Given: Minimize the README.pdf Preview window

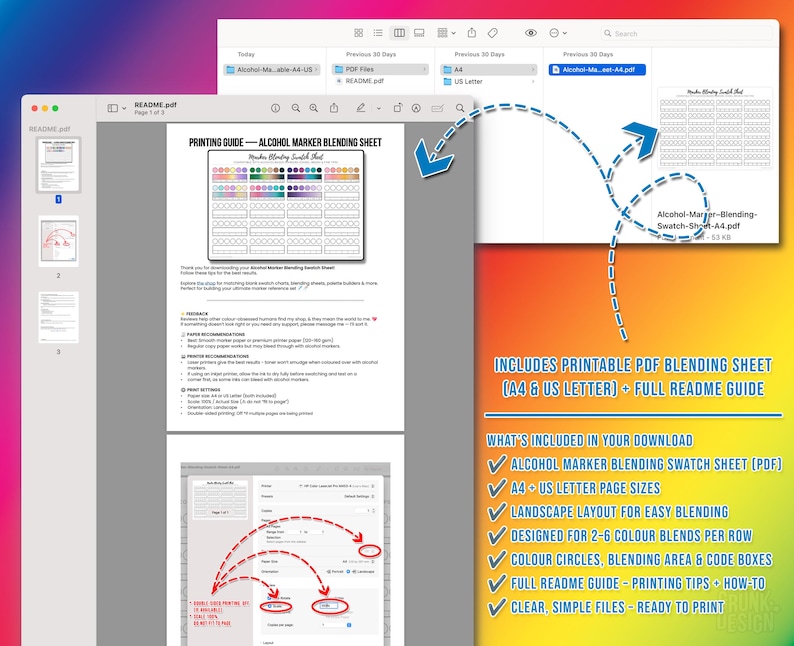Looking at the screenshot, I should [45, 108].
